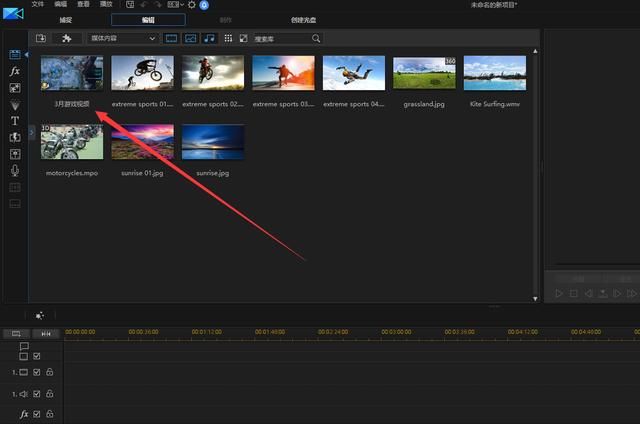The image size is (640, 424).
Task: Click the import media icon
Action: [41, 38]
